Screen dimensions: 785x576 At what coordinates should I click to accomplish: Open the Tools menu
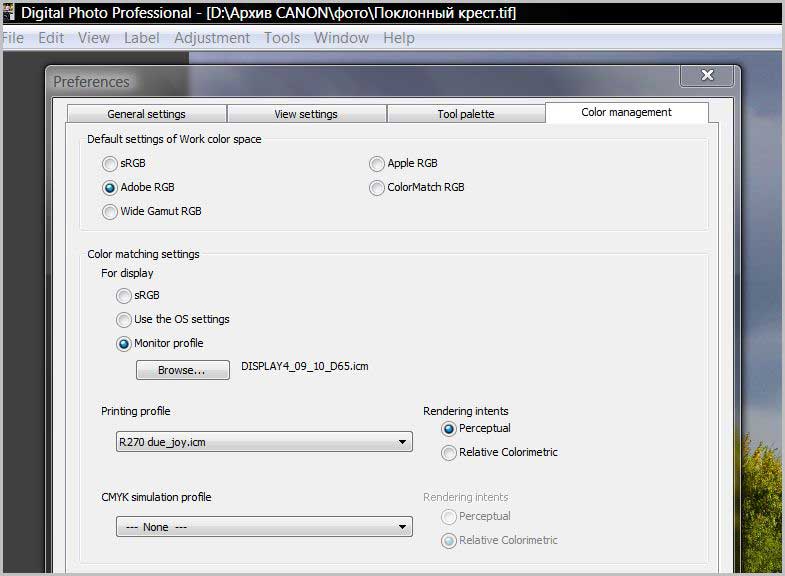click(x=282, y=38)
